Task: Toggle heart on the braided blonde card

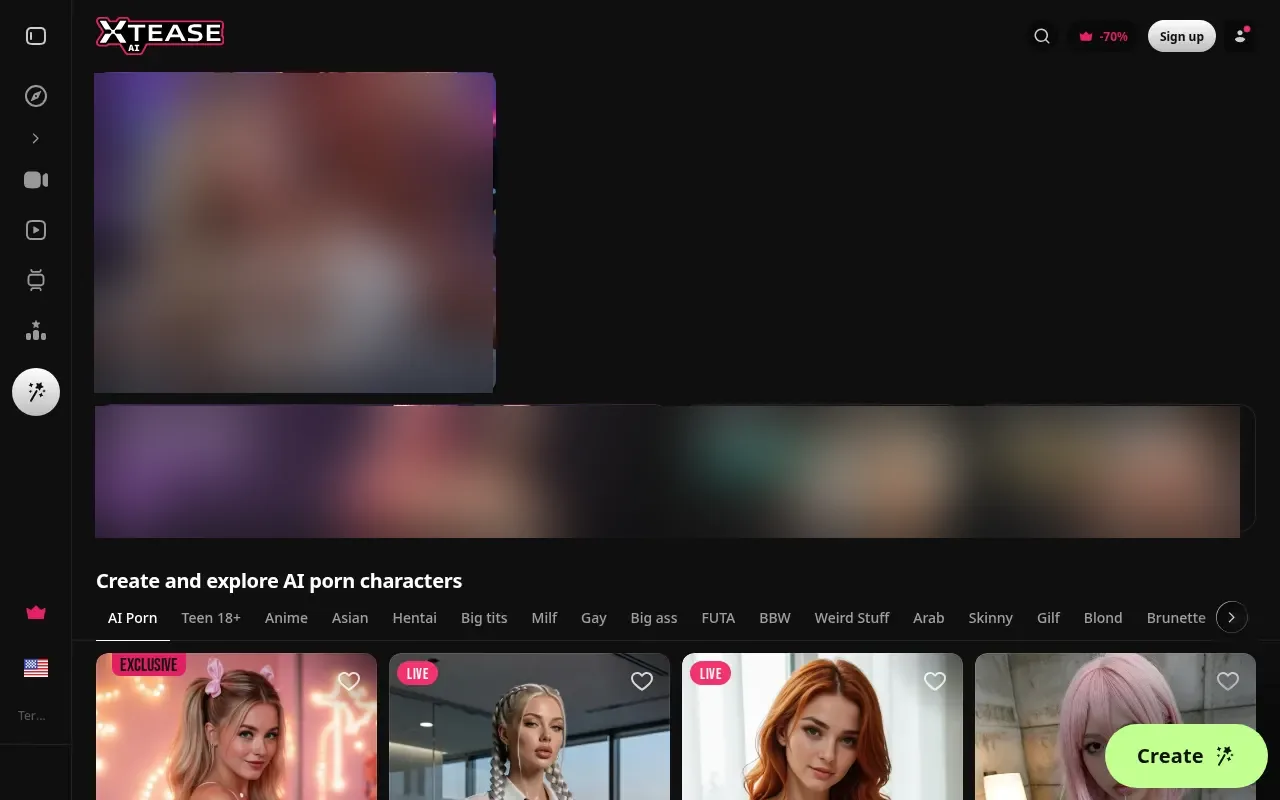Action: 642,681
